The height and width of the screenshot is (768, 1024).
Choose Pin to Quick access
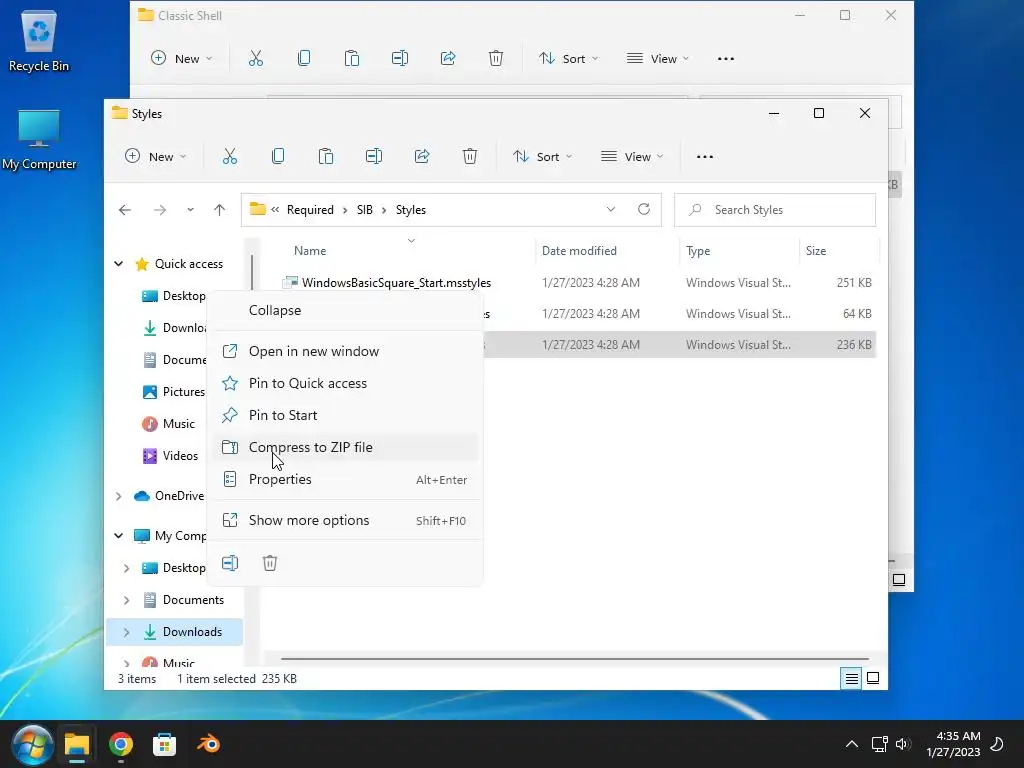click(x=345, y=383)
